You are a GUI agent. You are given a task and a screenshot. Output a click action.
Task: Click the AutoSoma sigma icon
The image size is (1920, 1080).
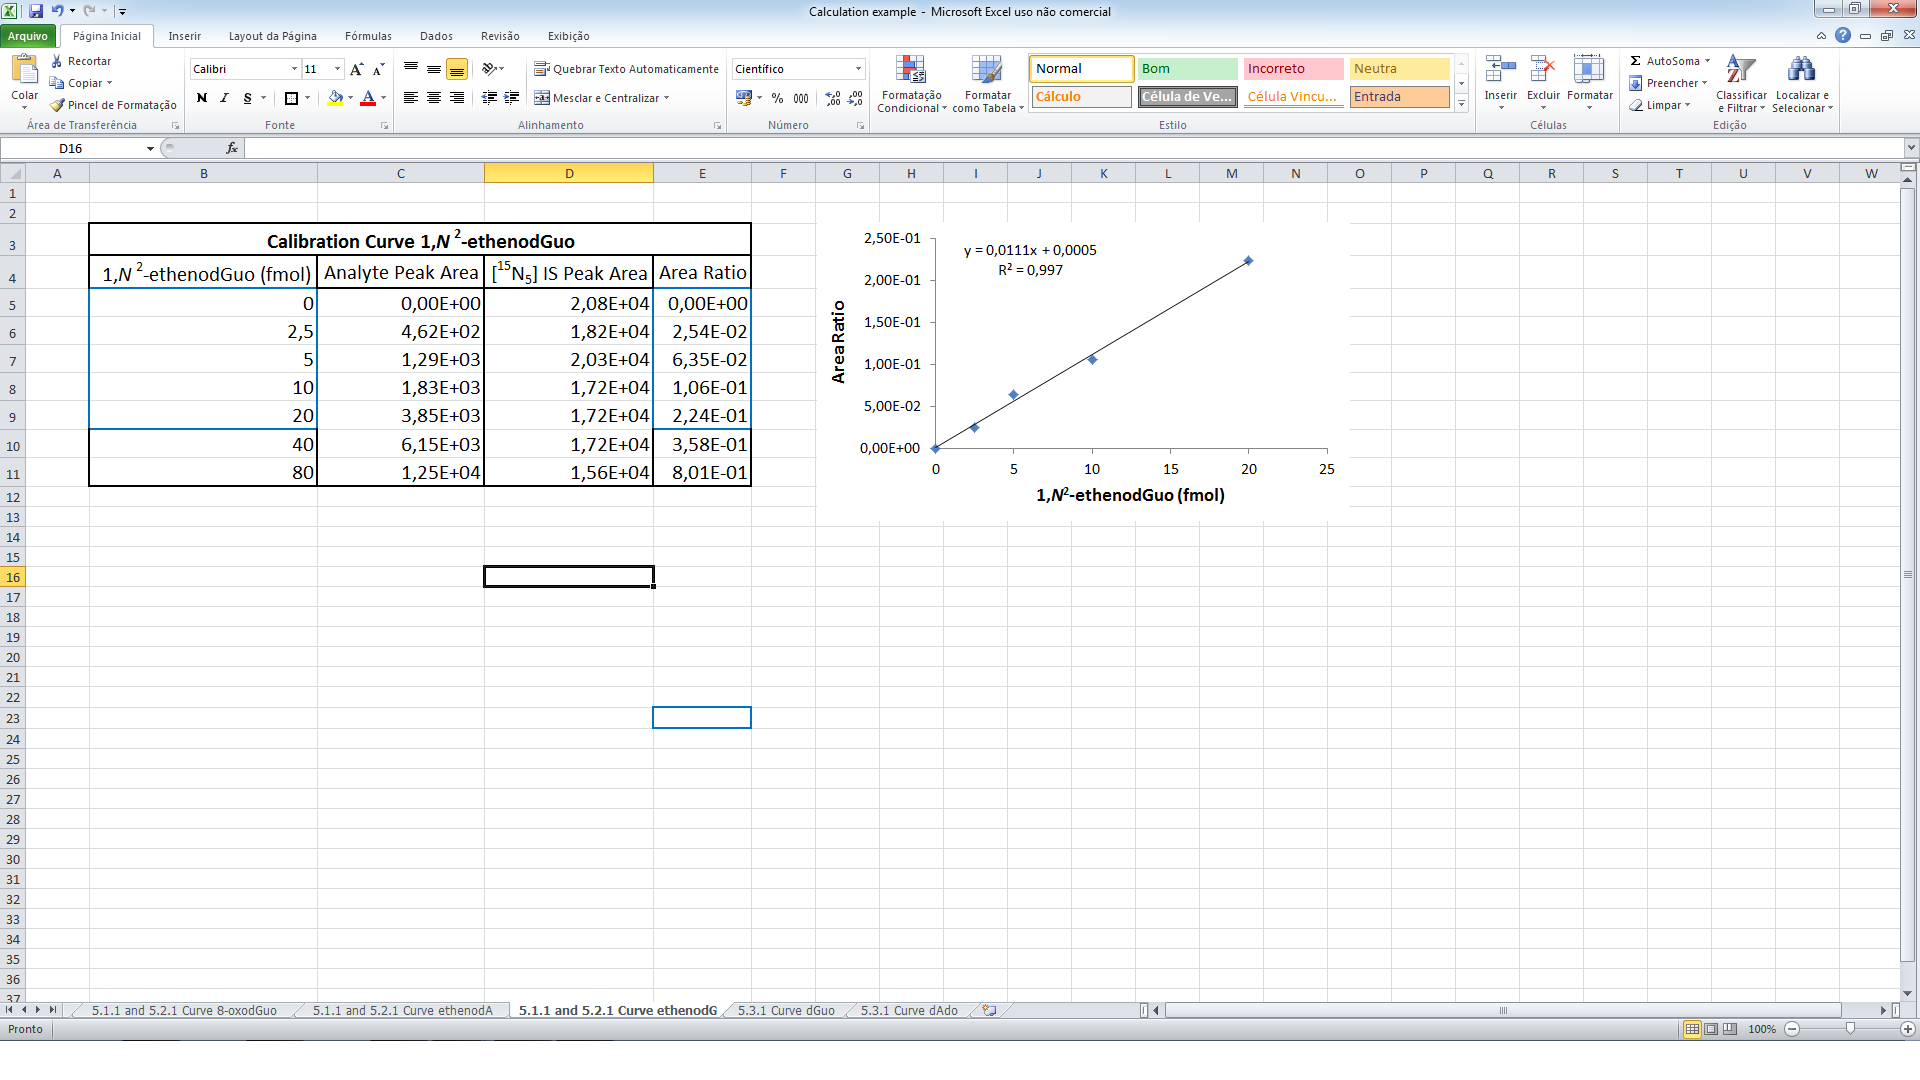pyautogui.click(x=1636, y=61)
